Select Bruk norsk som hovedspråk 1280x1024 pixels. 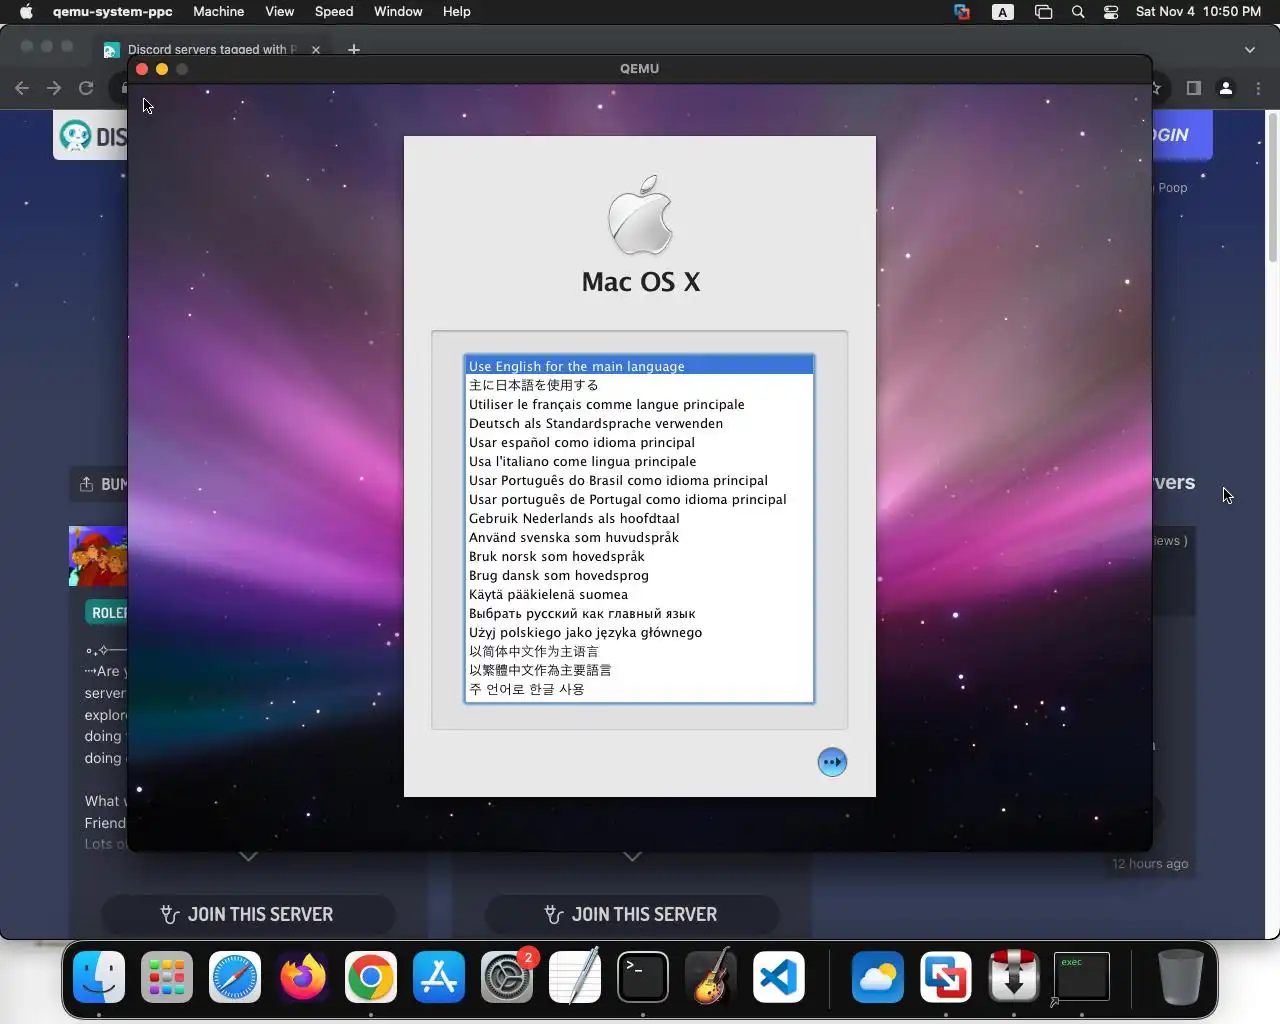click(x=639, y=556)
